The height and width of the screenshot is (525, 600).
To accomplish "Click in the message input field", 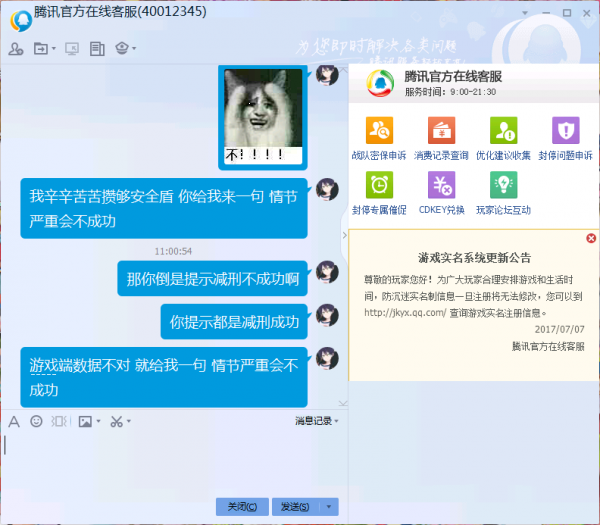I will pyautogui.click(x=174, y=463).
